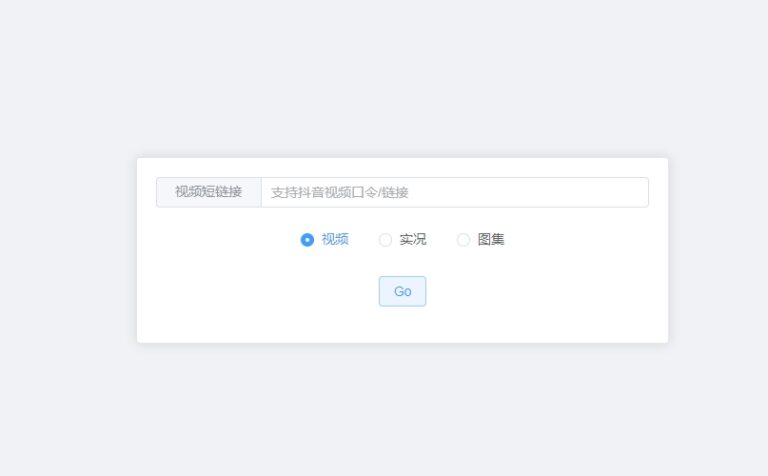768x476 pixels.
Task: Click the 实况 label text
Action: pyautogui.click(x=413, y=240)
